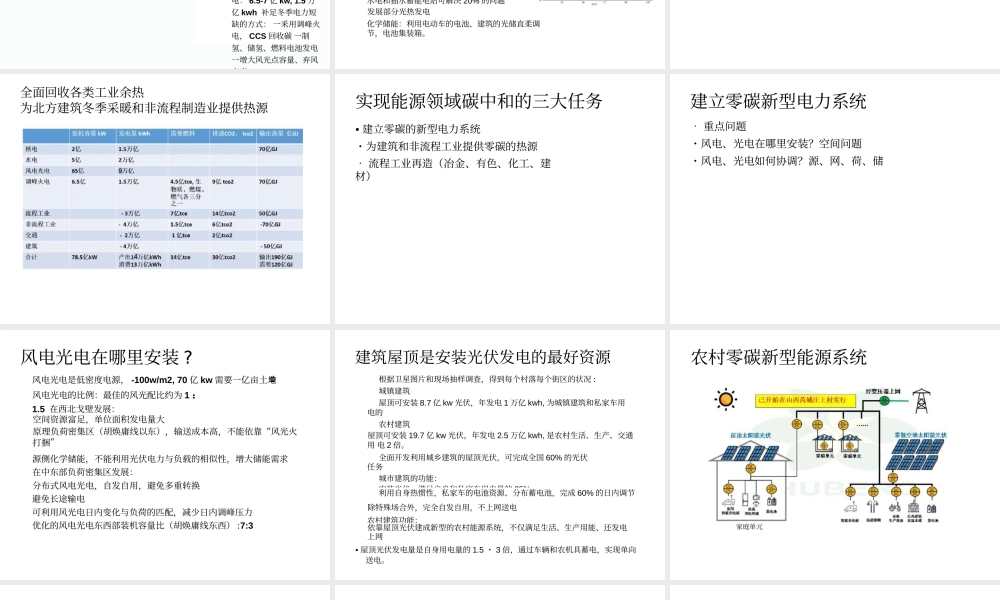The height and width of the screenshot is (600, 1000).
Task: Click the 78.5亿kW total cell
Action: (84, 257)
